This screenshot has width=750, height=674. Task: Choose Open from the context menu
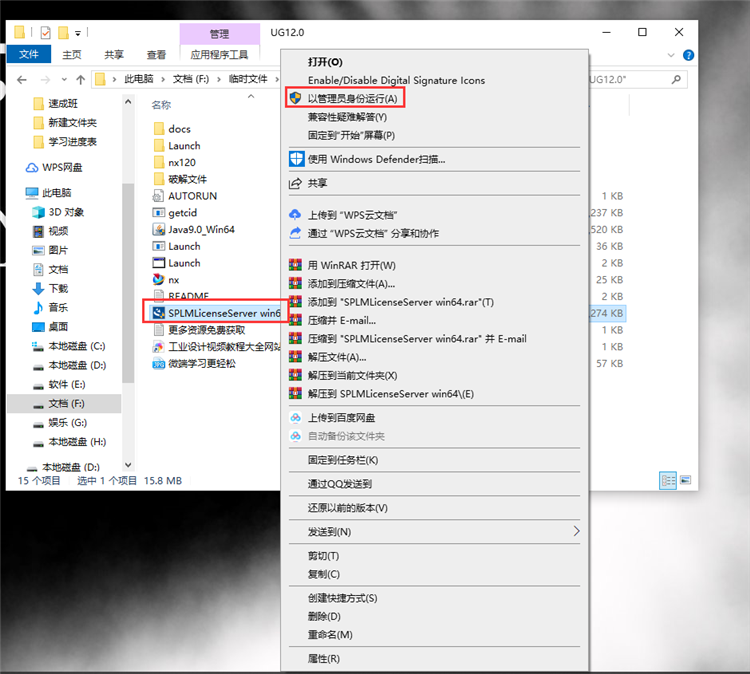(325, 62)
